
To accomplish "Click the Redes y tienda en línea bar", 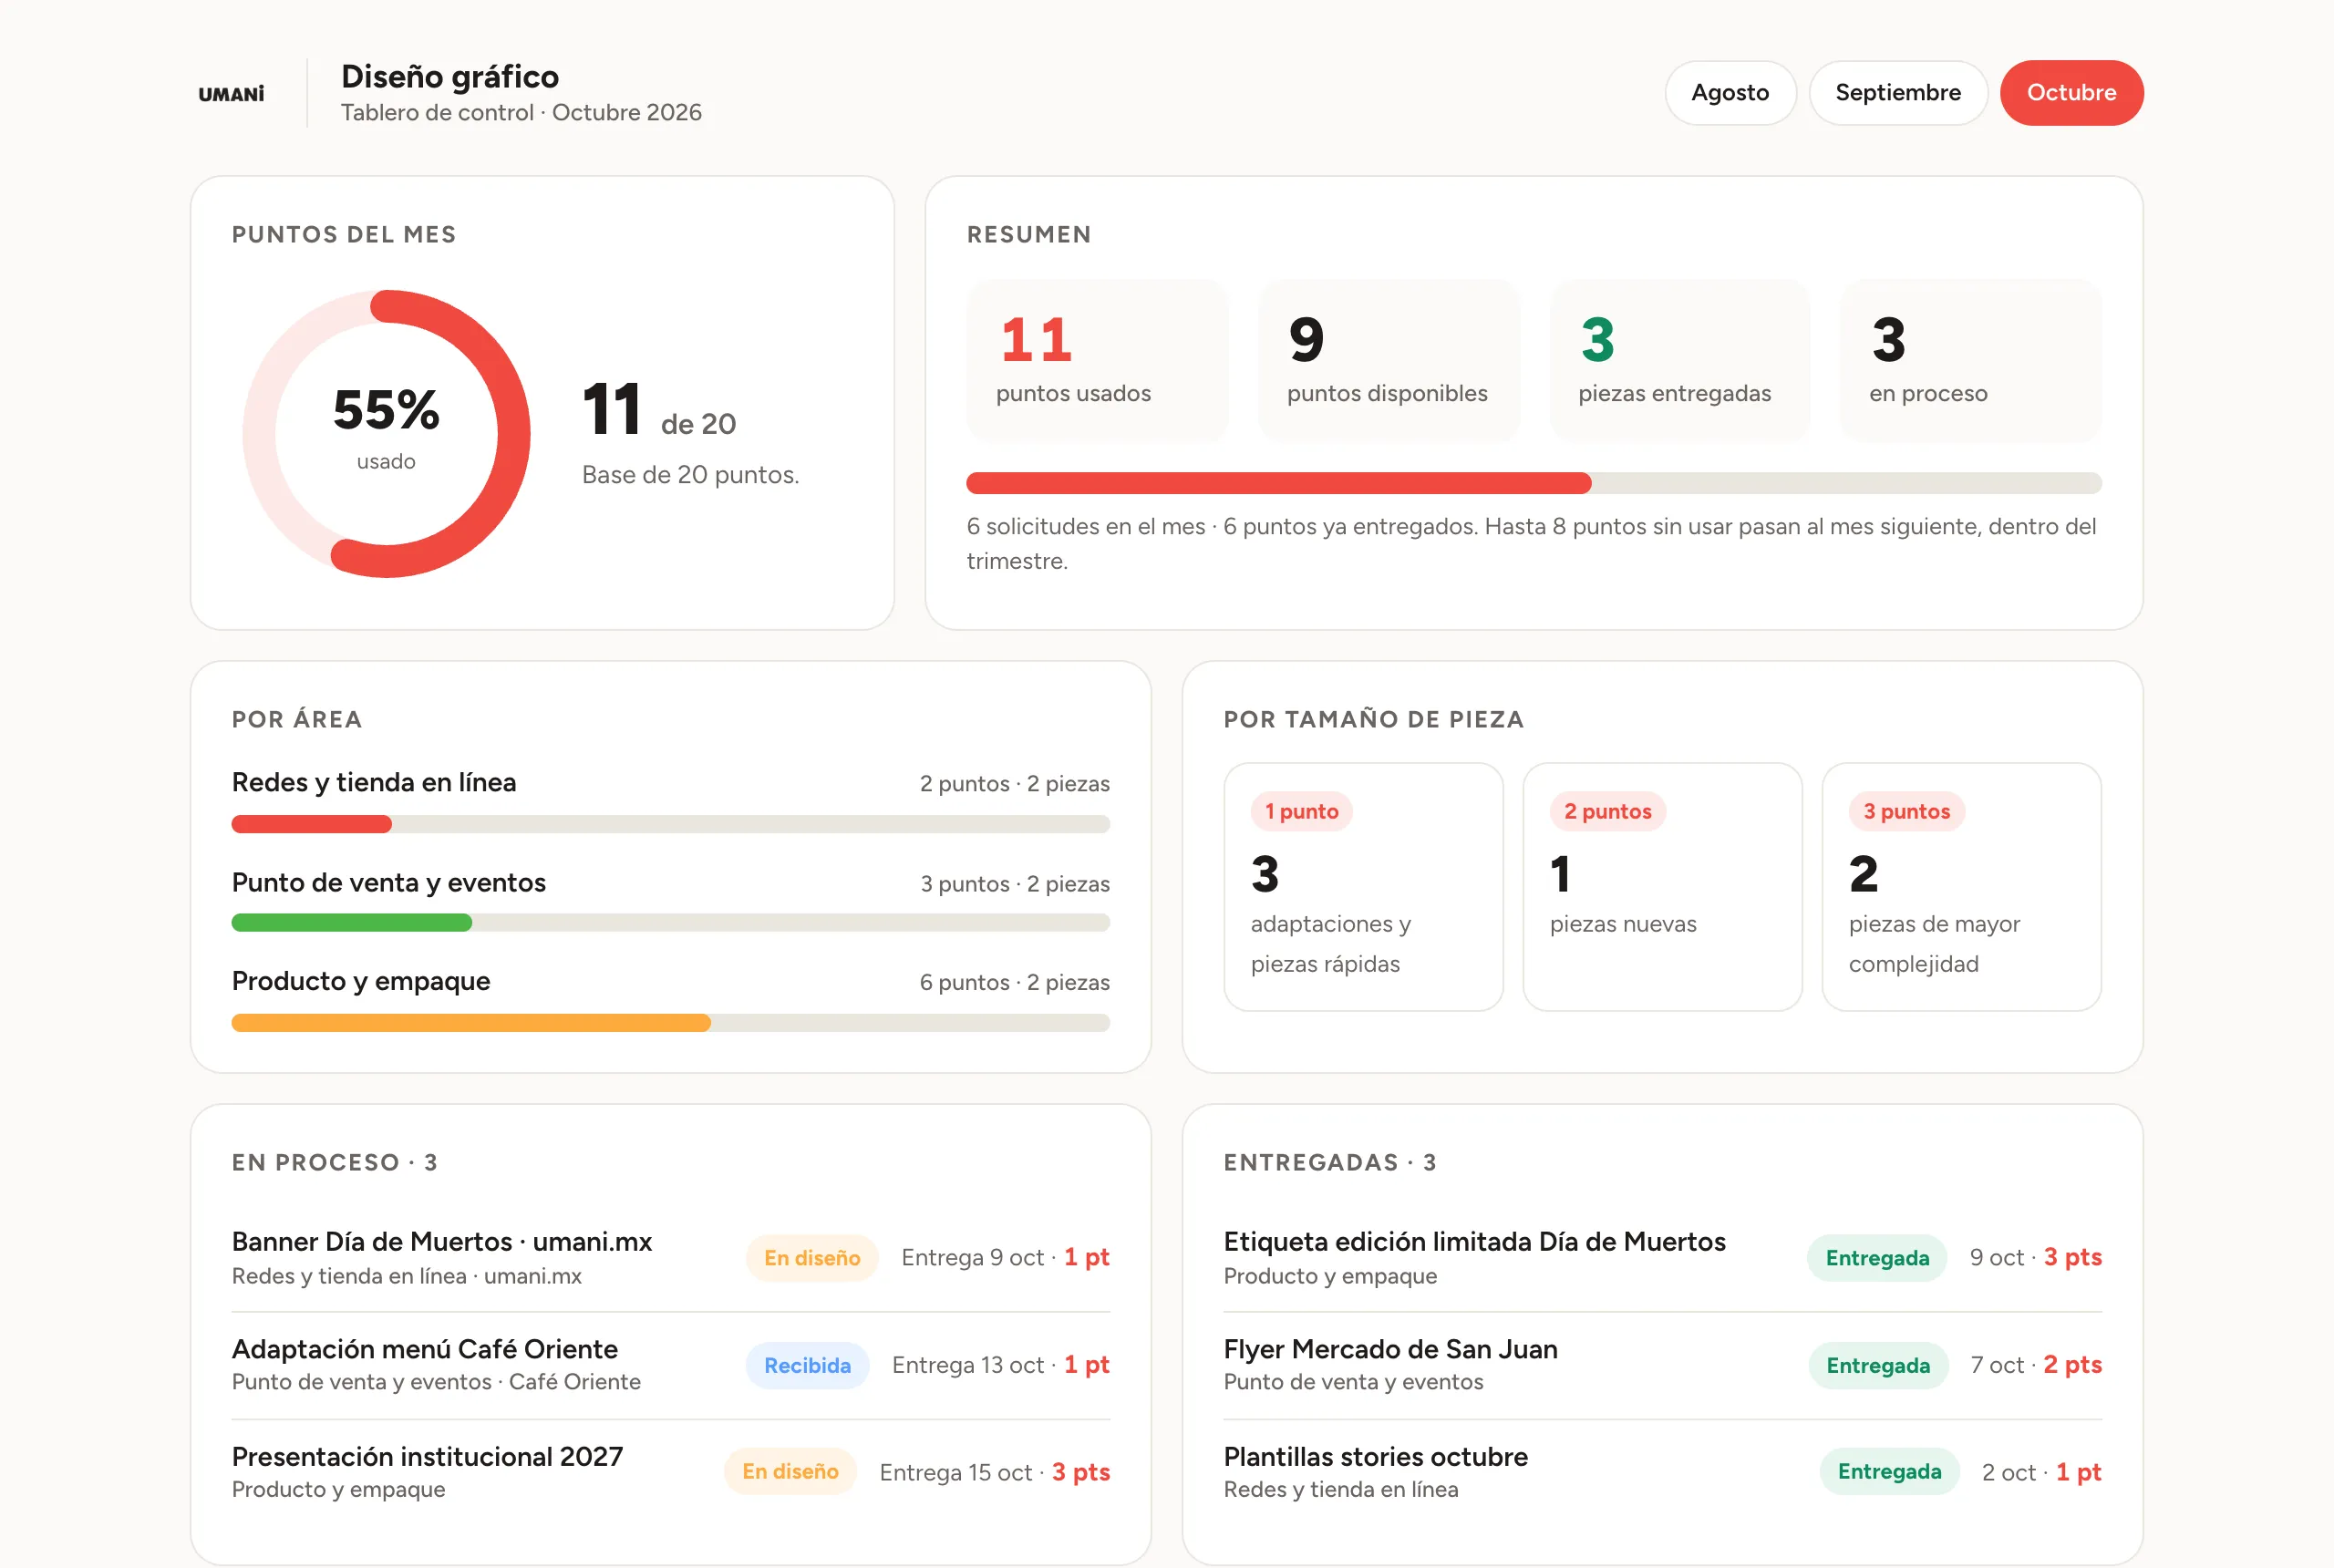I will tap(670, 824).
